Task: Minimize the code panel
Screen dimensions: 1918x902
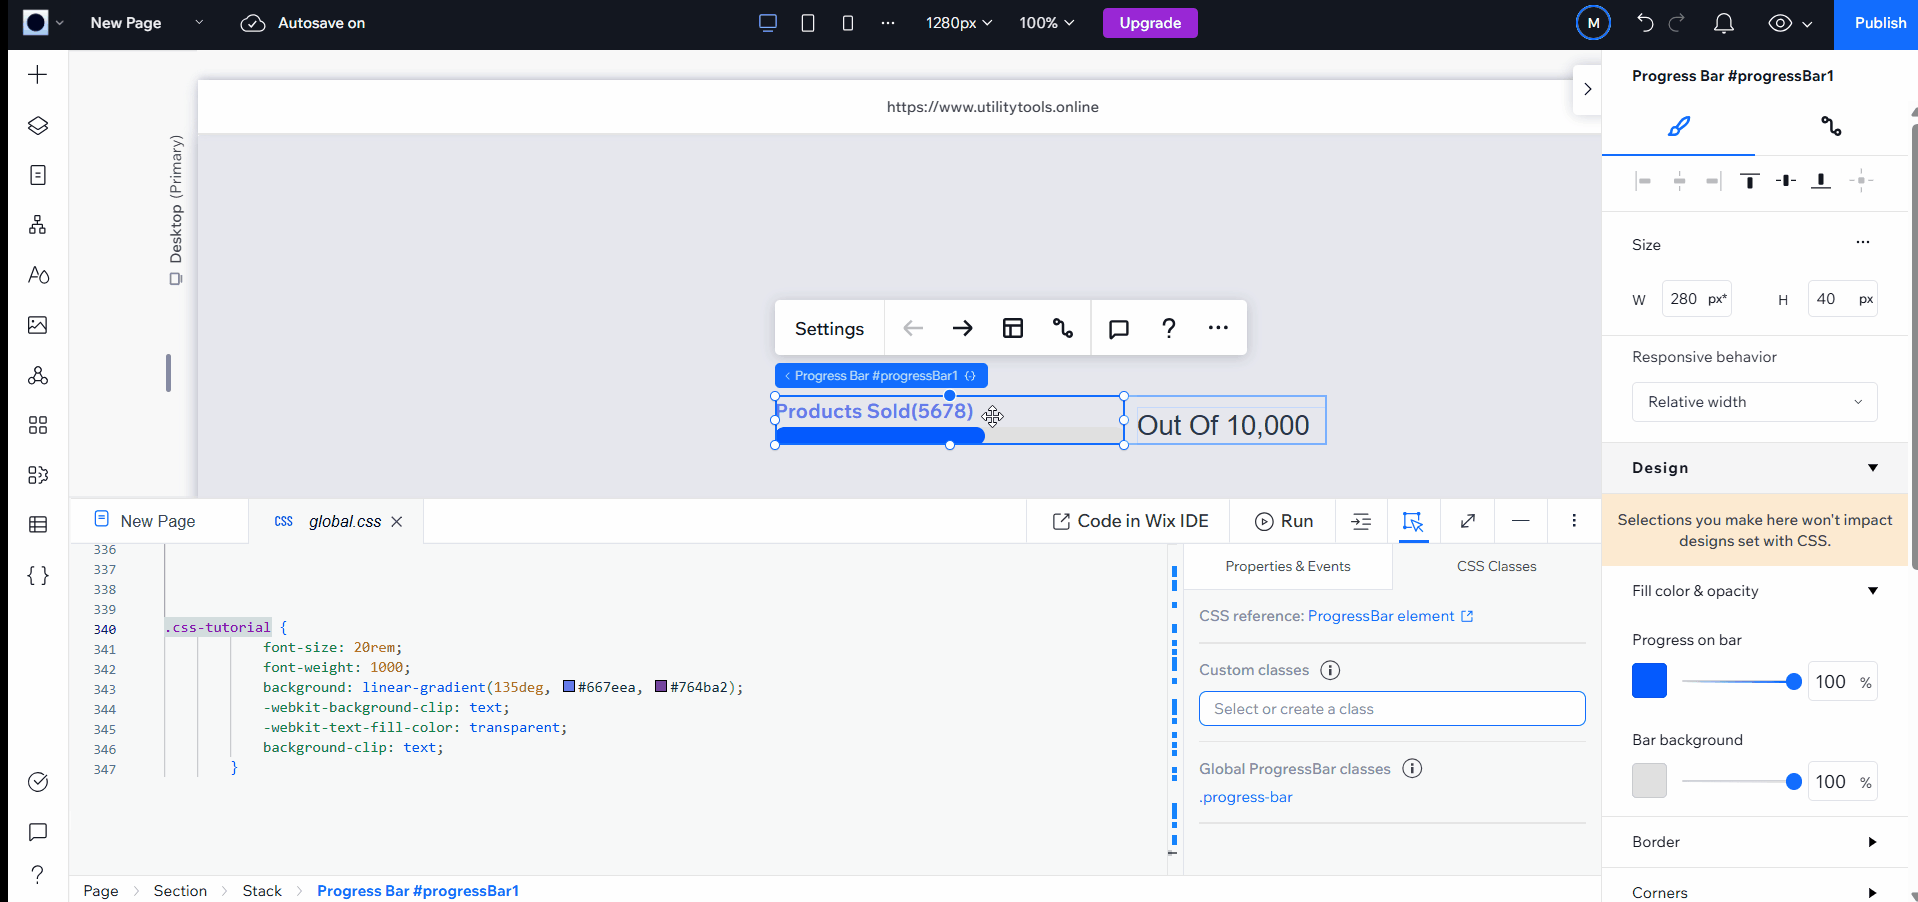Action: 1521,521
